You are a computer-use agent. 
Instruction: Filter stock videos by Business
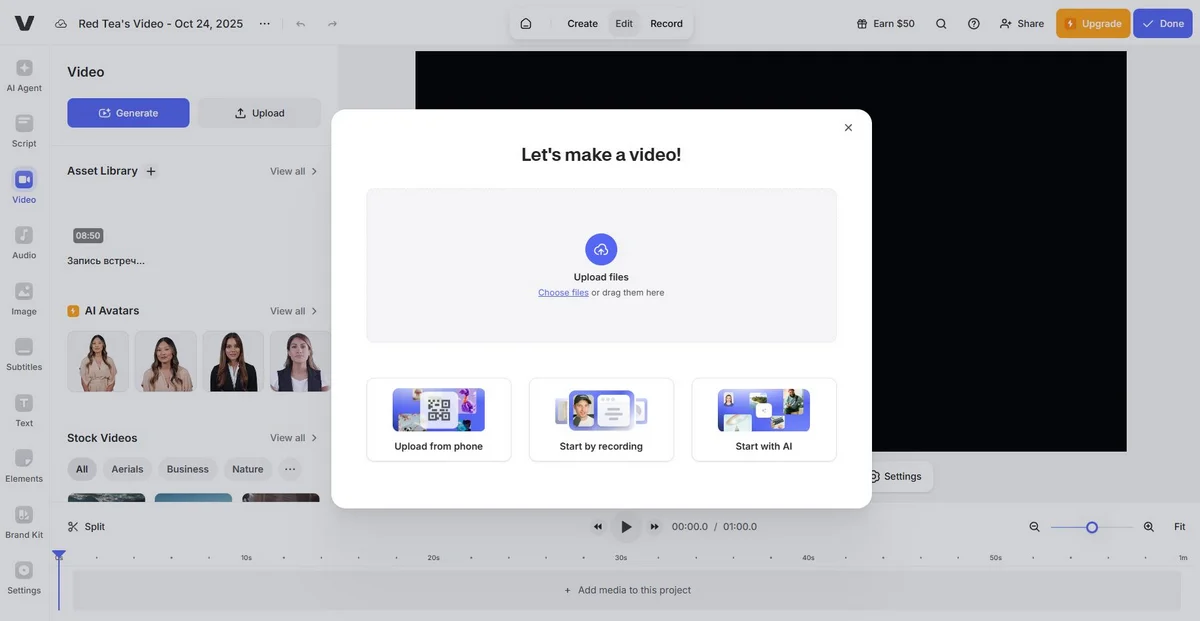coord(188,469)
